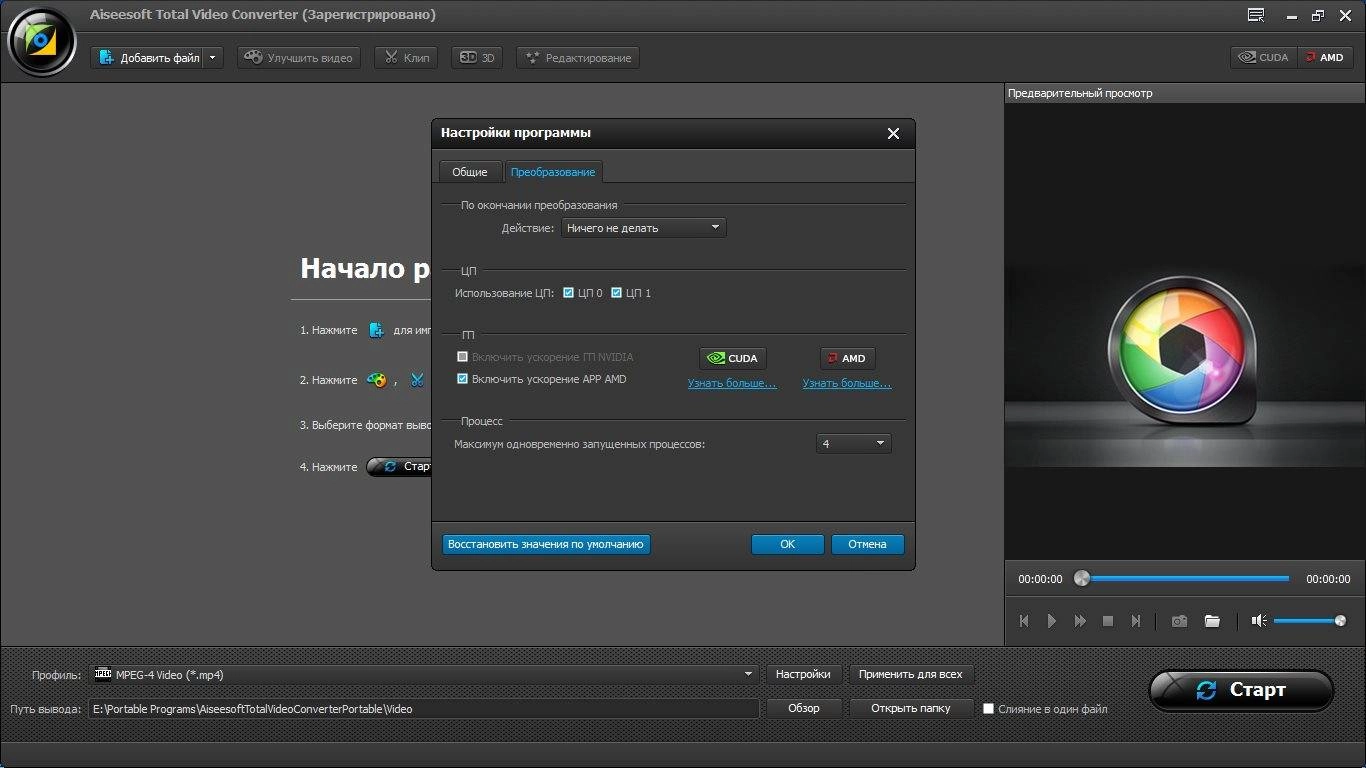Toggle 'Слияние в один файл' checkbox
This screenshot has height=768, width=1366.
point(988,709)
